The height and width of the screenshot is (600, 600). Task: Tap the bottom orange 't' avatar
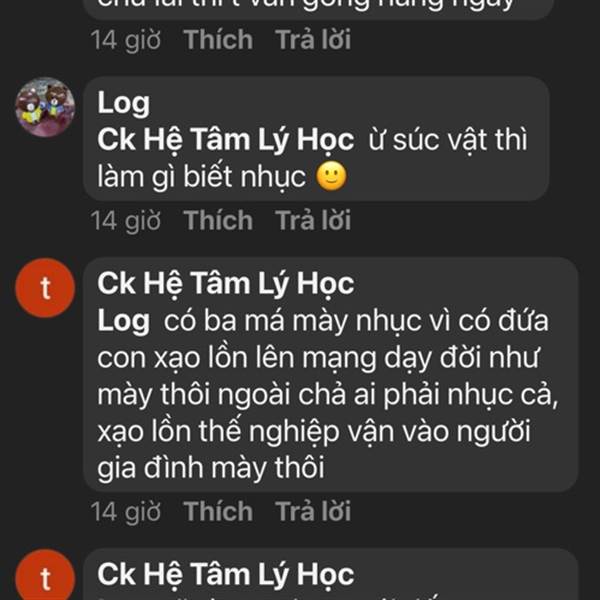pos(45,575)
